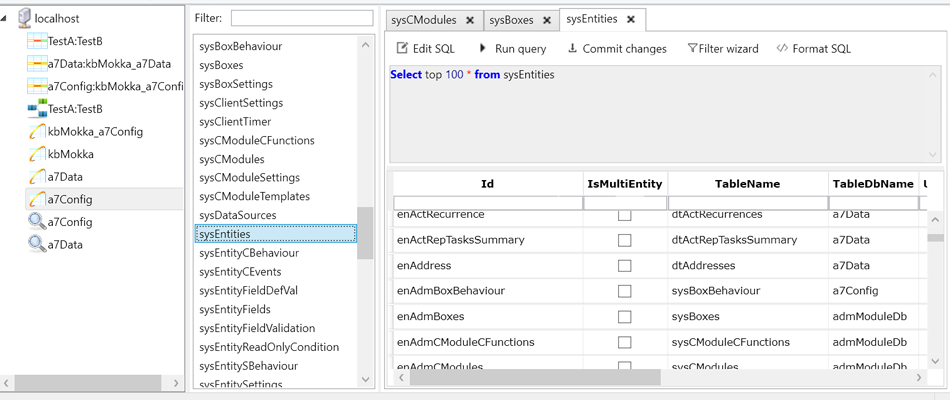Sort by the Id column header
This screenshot has height=400, width=950.
[487, 184]
